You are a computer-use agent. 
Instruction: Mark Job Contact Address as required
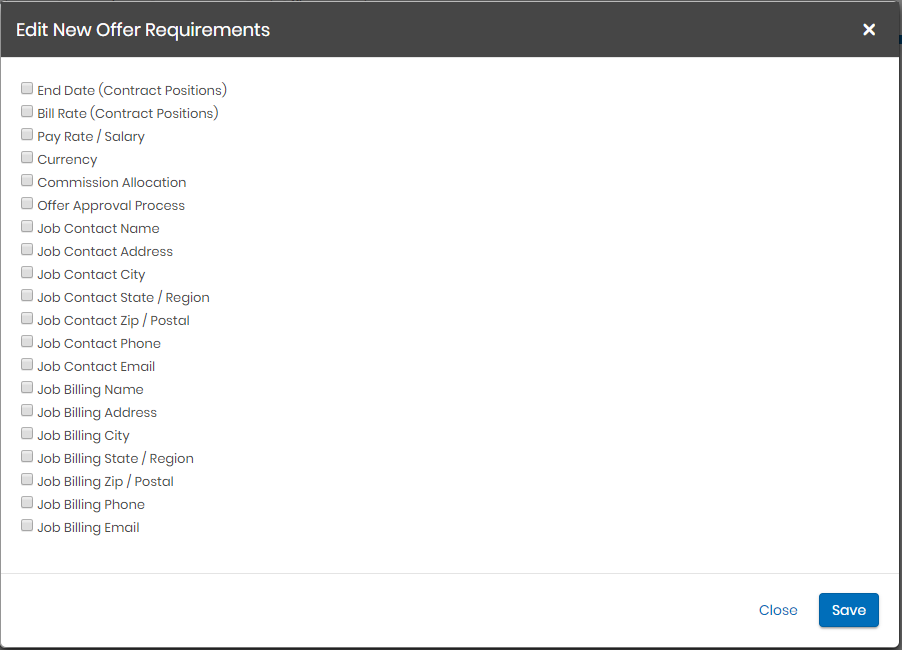coord(27,250)
